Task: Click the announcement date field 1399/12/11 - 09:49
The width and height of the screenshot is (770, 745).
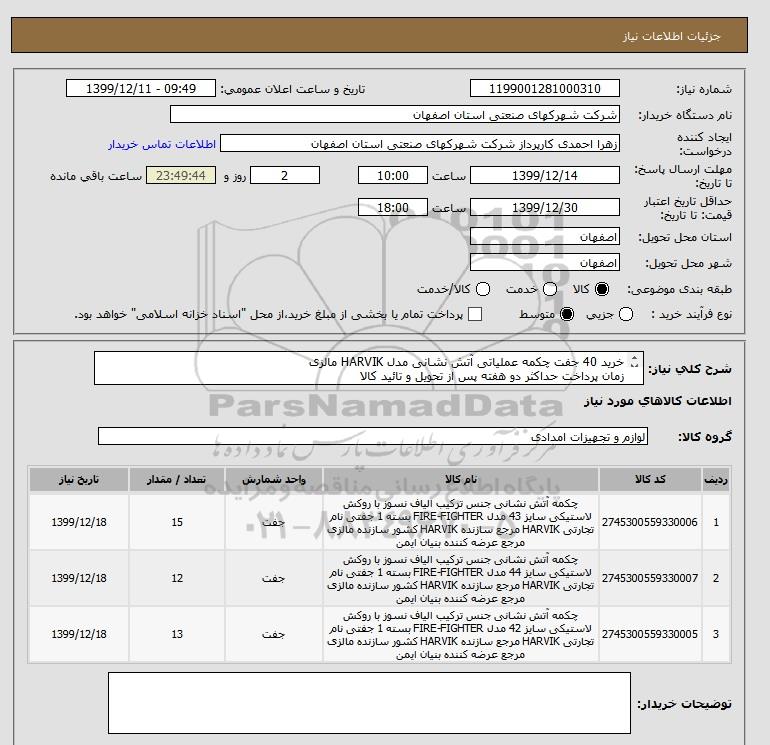Action: (x=141, y=88)
